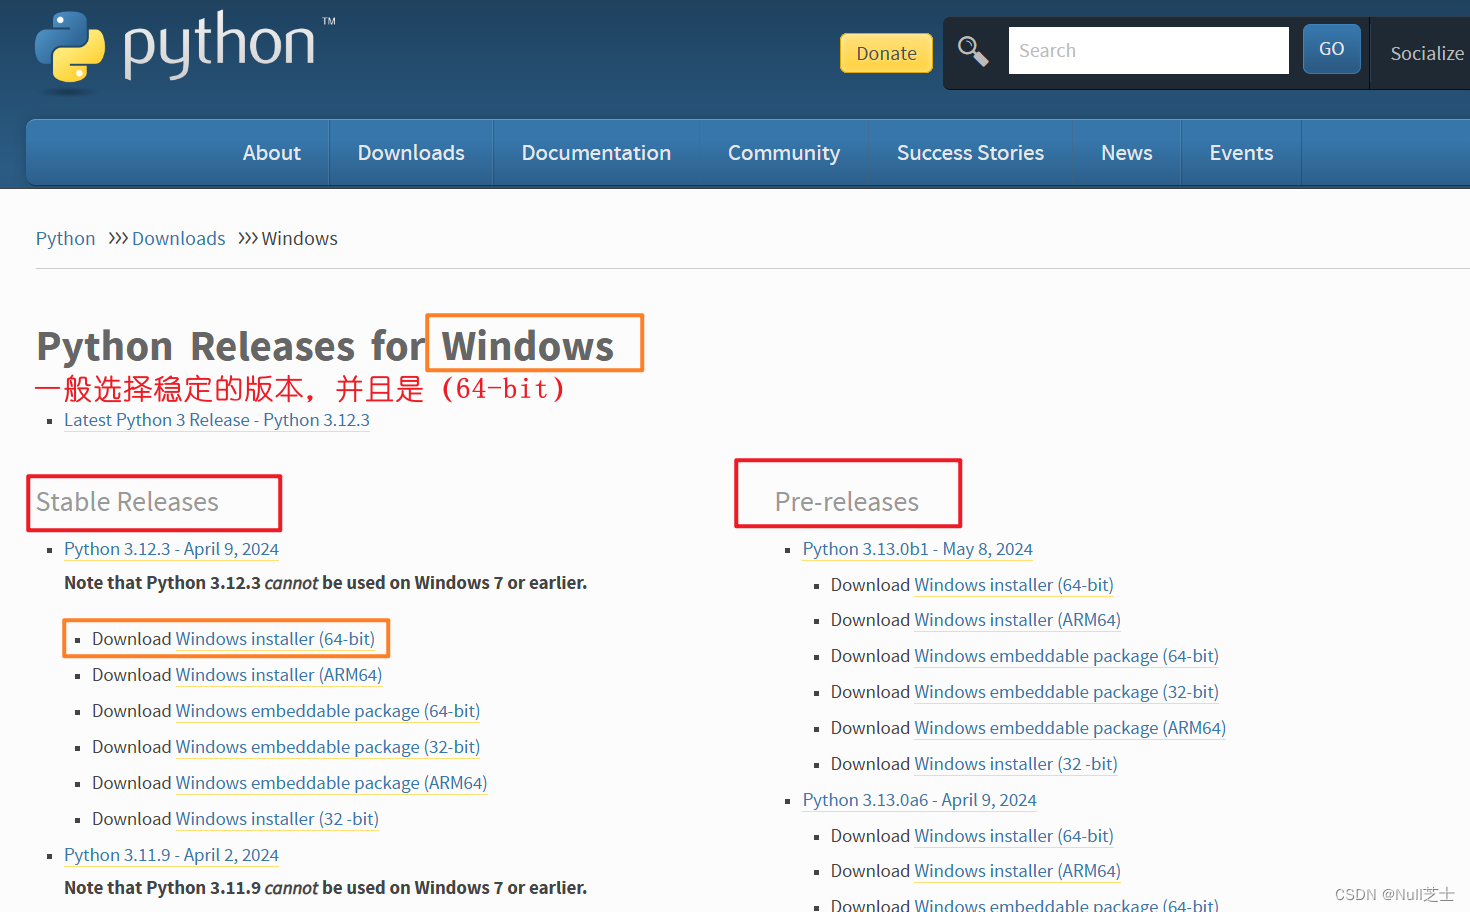Download 3.12.3 Windows installer (32-bit)
This screenshot has width=1470, height=912.
(x=277, y=819)
